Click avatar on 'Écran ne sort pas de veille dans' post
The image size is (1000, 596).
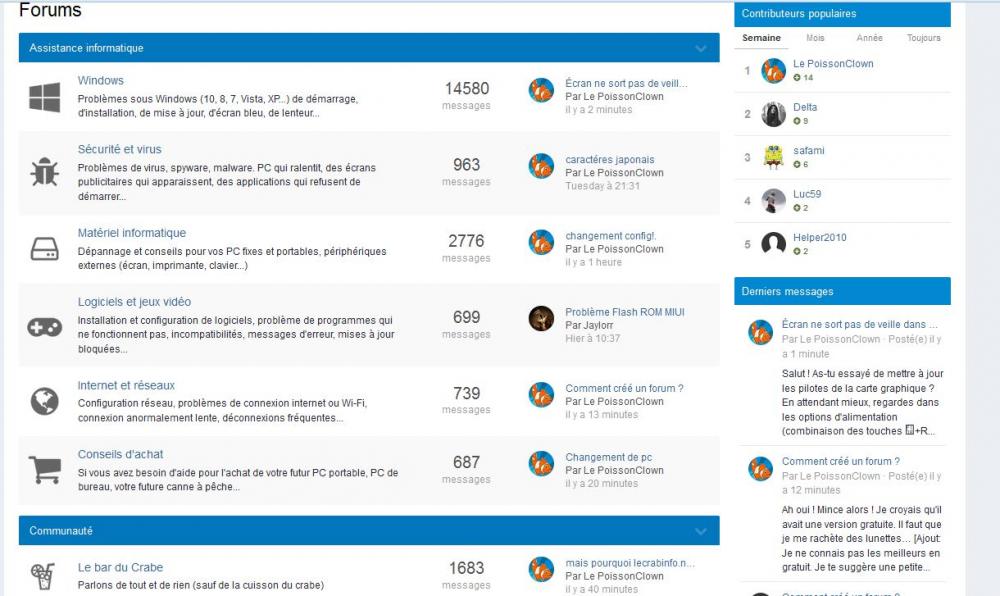[x=760, y=332]
